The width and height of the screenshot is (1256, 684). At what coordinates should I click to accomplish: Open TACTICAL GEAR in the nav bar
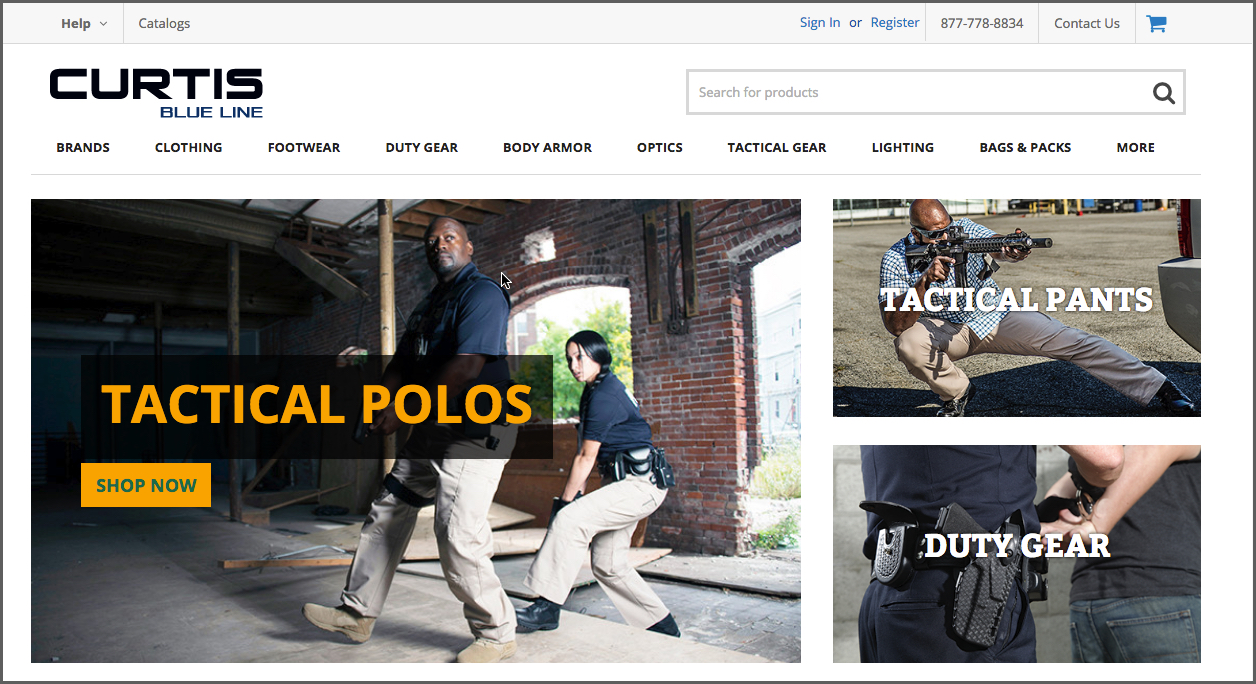pyautogui.click(x=776, y=147)
